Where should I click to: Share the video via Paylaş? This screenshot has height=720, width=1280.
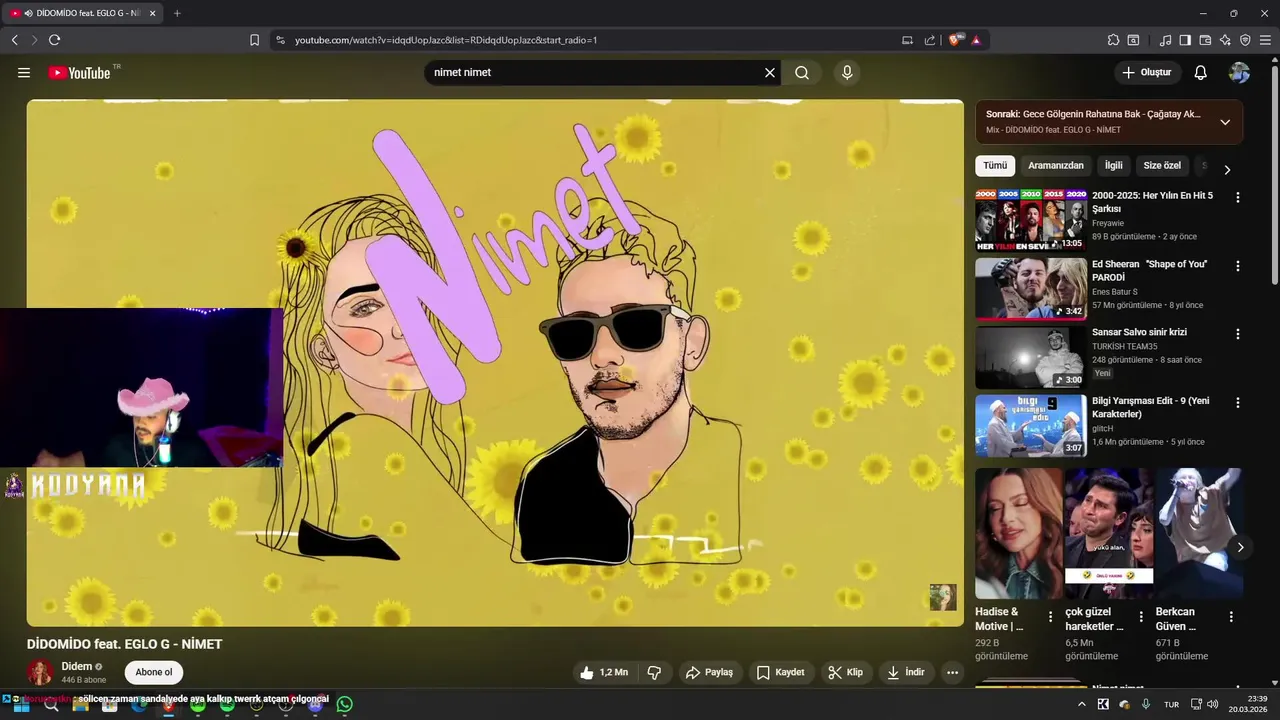click(x=709, y=673)
